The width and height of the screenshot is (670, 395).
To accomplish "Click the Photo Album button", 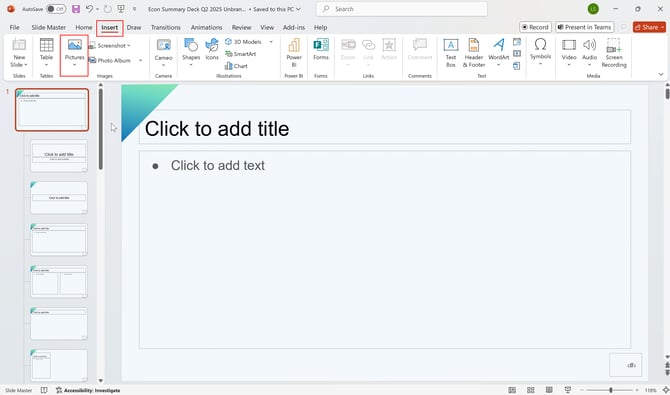I will tap(109, 60).
